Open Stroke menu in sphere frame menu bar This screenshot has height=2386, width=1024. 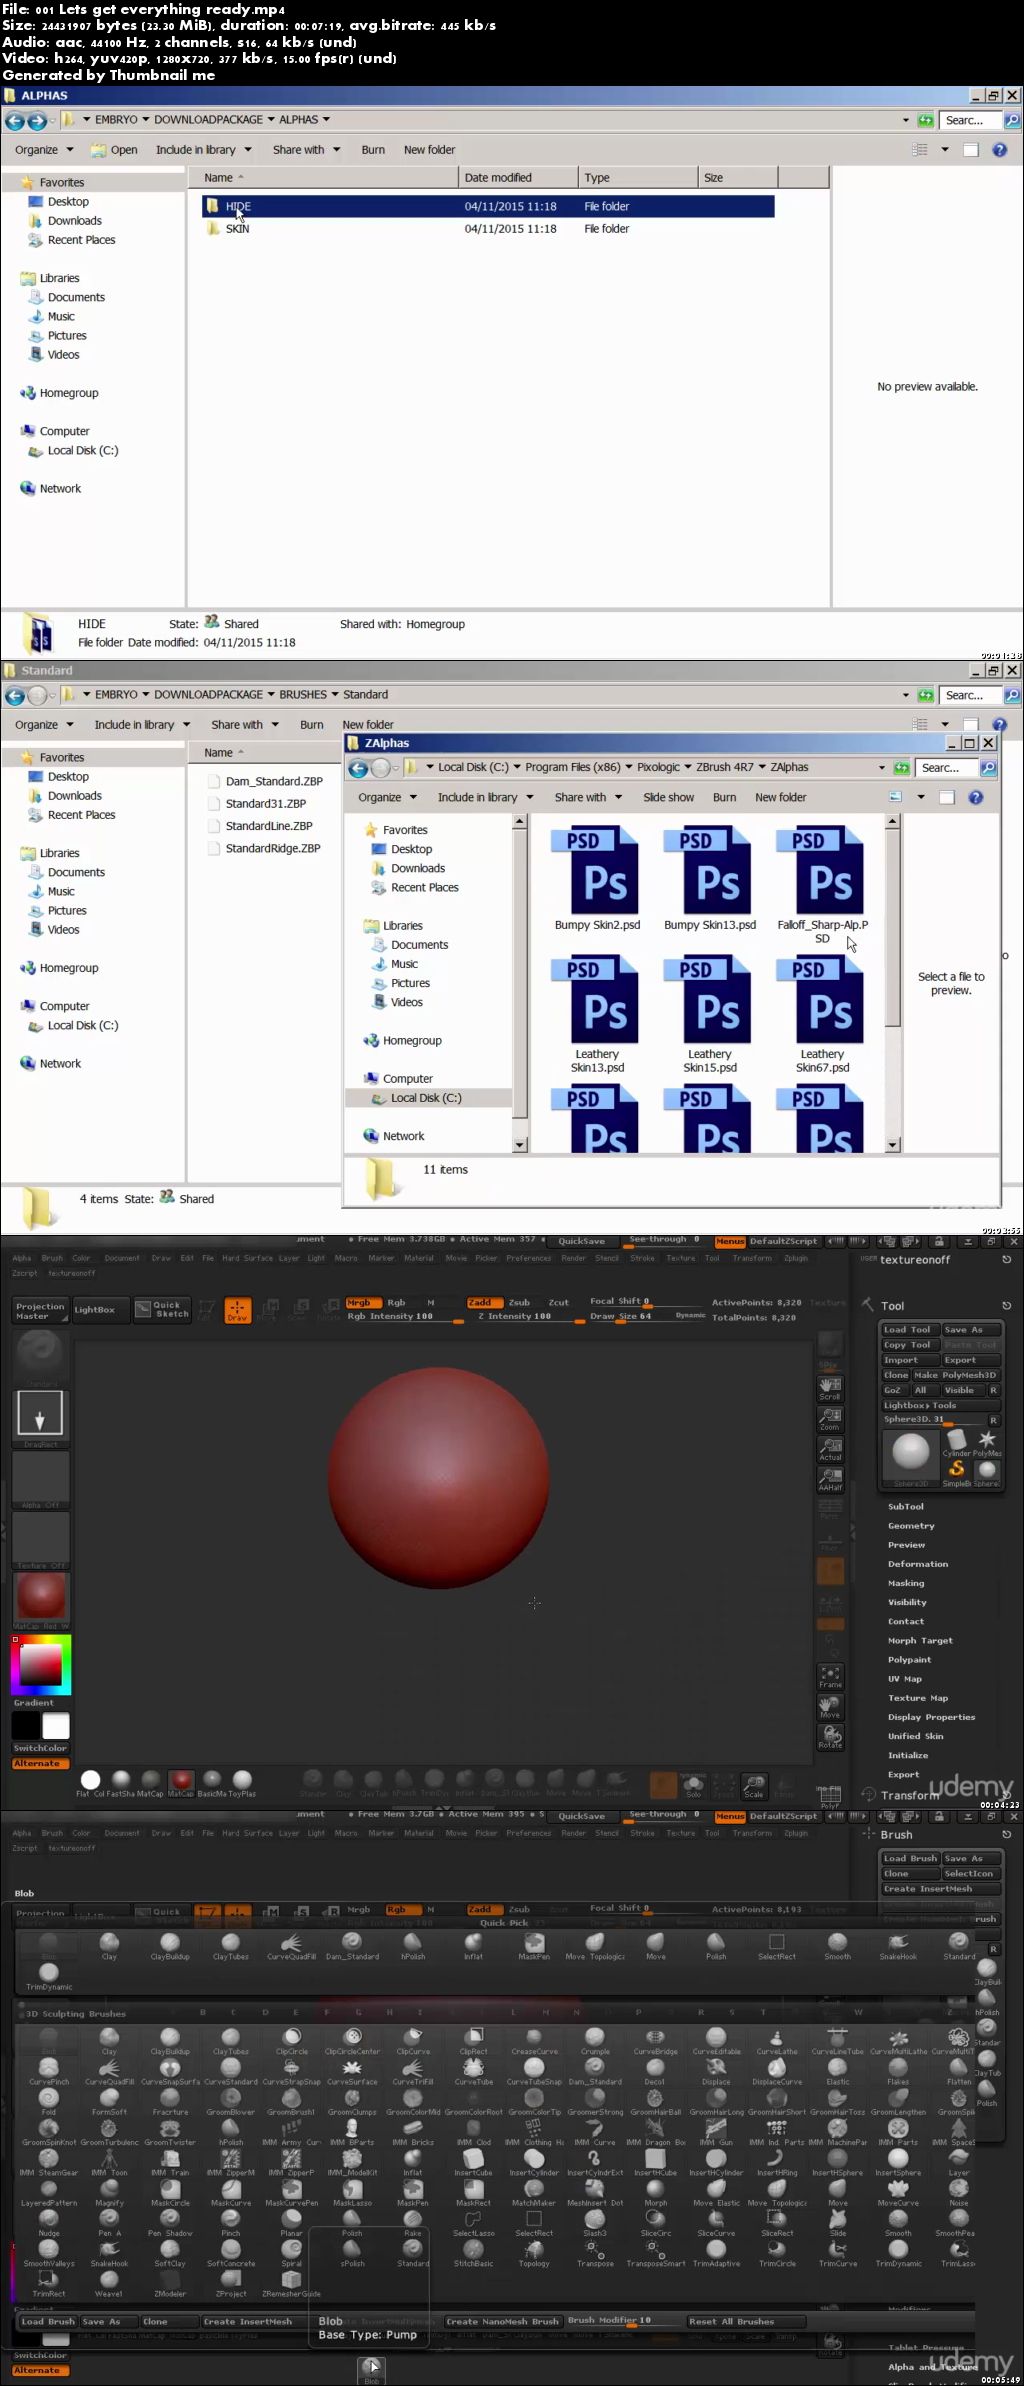click(642, 1258)
